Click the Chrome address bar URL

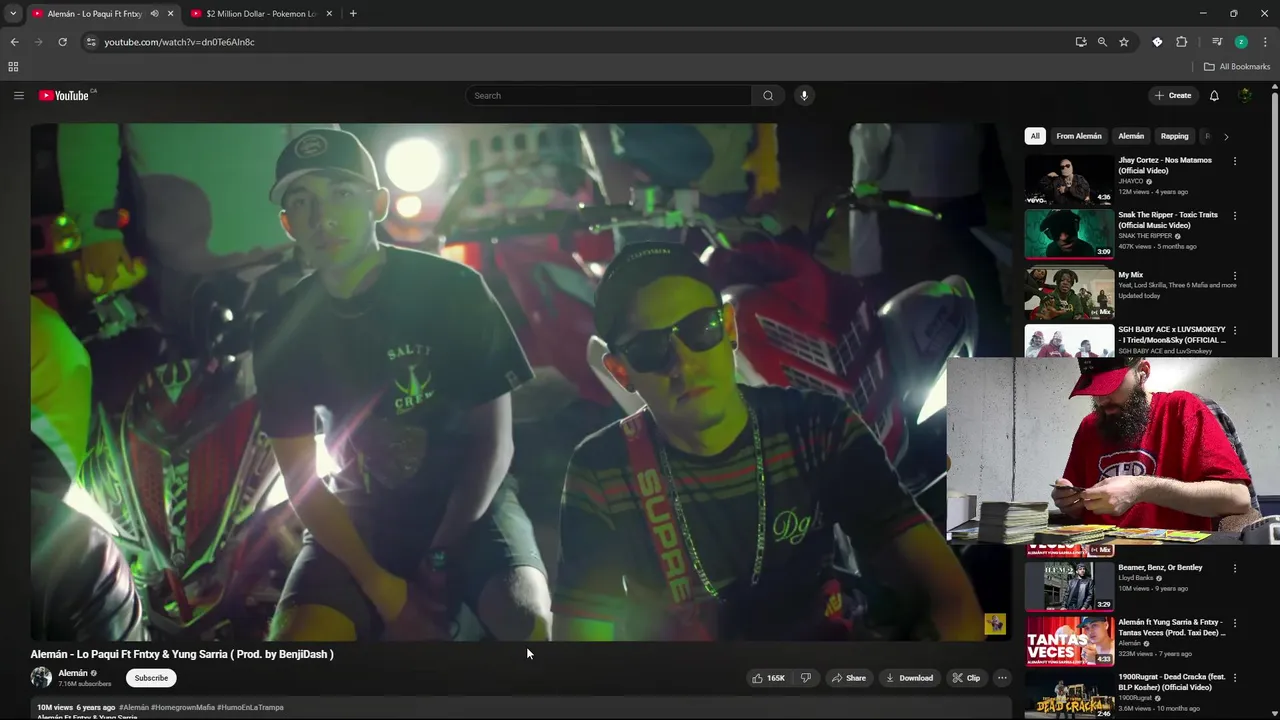tap(179, 42)
